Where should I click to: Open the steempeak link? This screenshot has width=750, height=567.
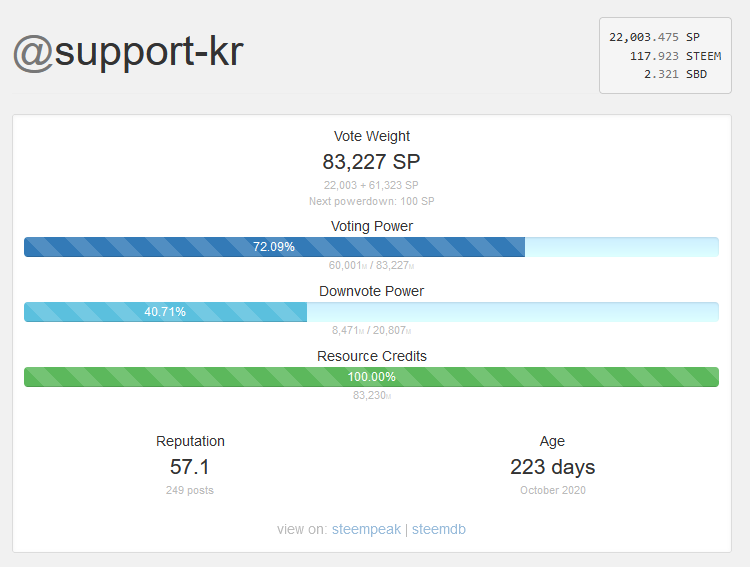pos(366,529)
